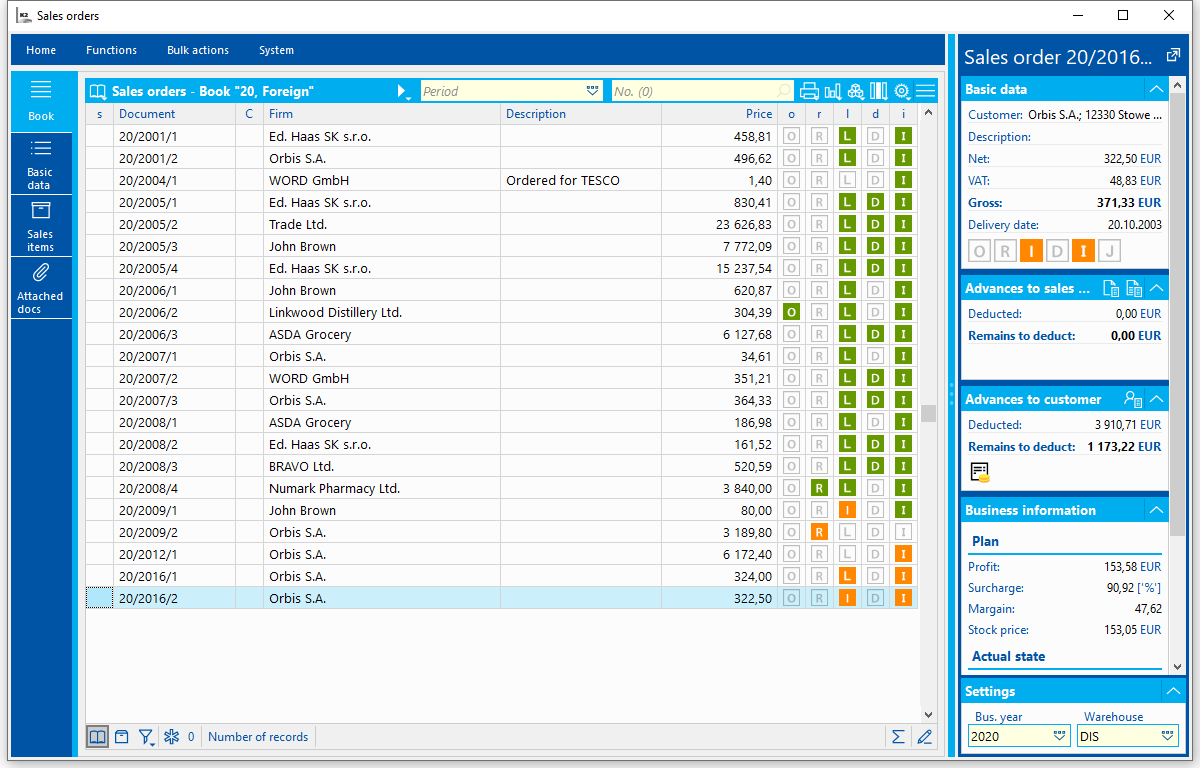The width and height of the screenshot is (1200, 768).
Task: Click the printer icon in the list toolbar
Action: point(809,91)
